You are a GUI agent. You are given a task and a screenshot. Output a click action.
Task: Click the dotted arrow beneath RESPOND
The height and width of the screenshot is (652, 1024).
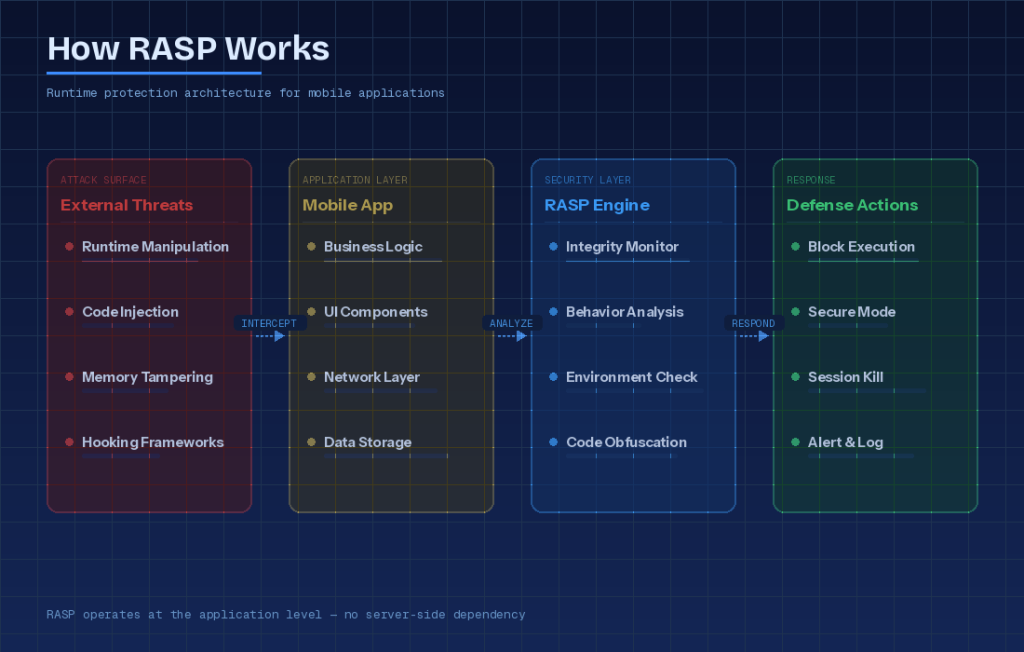click(753, 336)
